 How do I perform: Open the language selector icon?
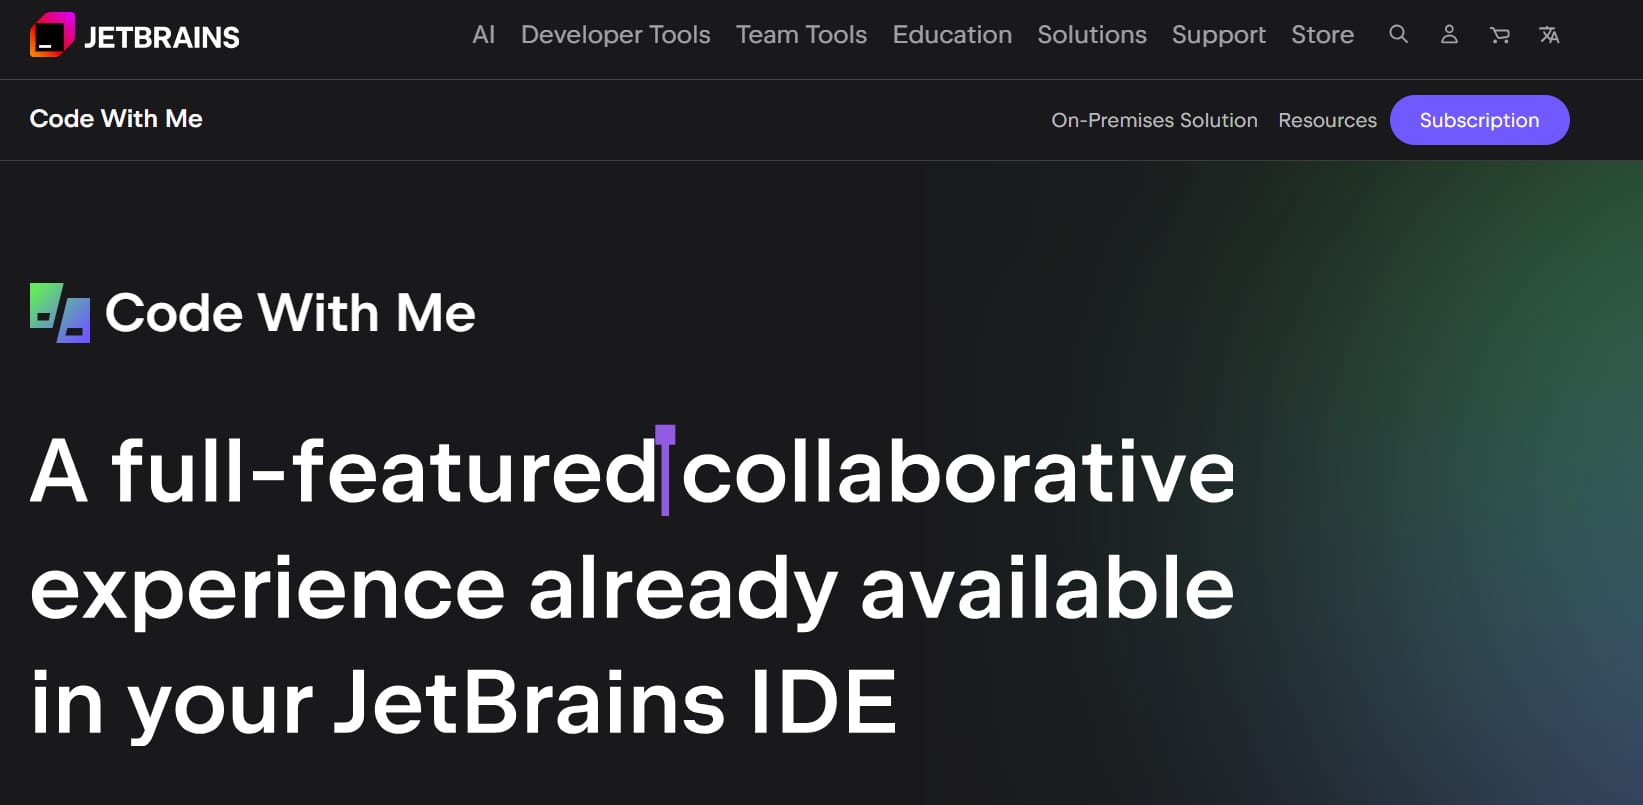pyautogui.click(x=1550, y=35)
